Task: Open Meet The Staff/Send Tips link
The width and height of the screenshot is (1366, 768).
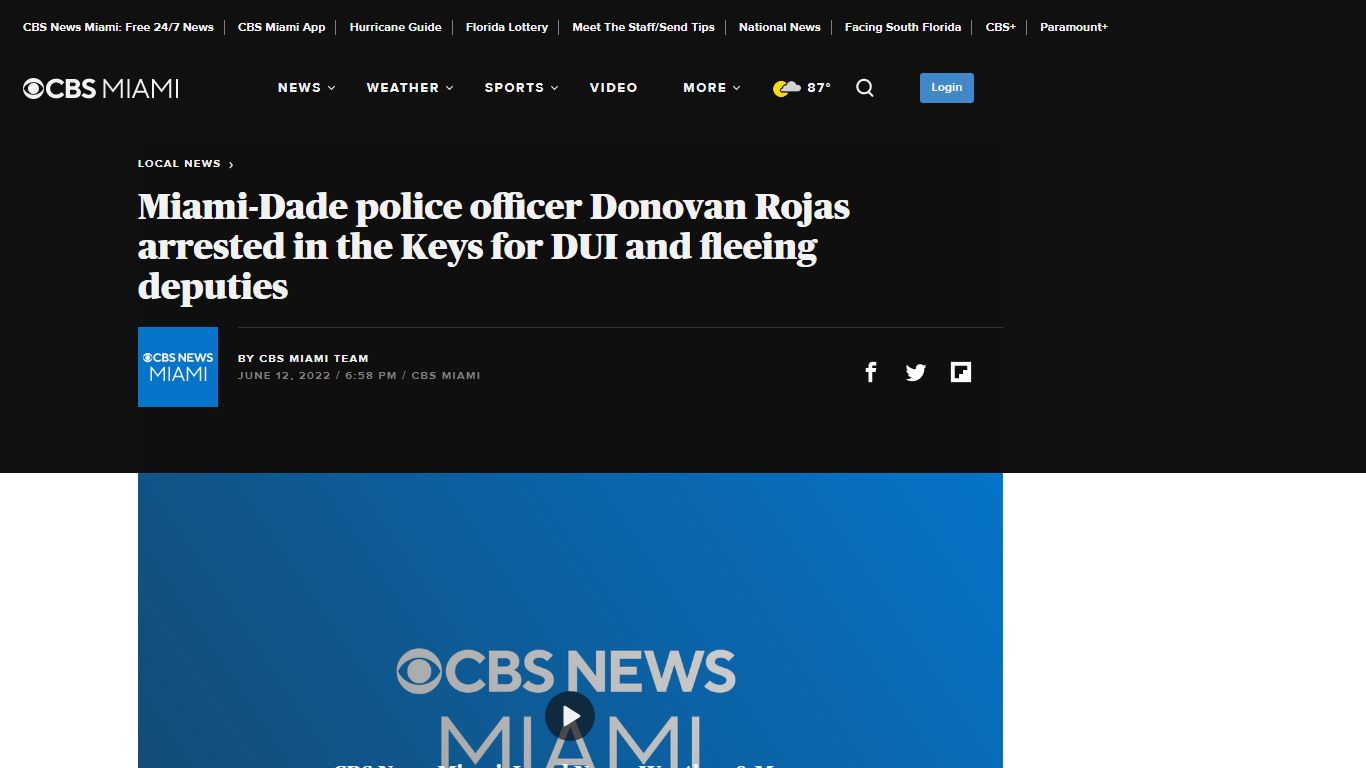Action: pyautogui.click(x=643, y=27)
